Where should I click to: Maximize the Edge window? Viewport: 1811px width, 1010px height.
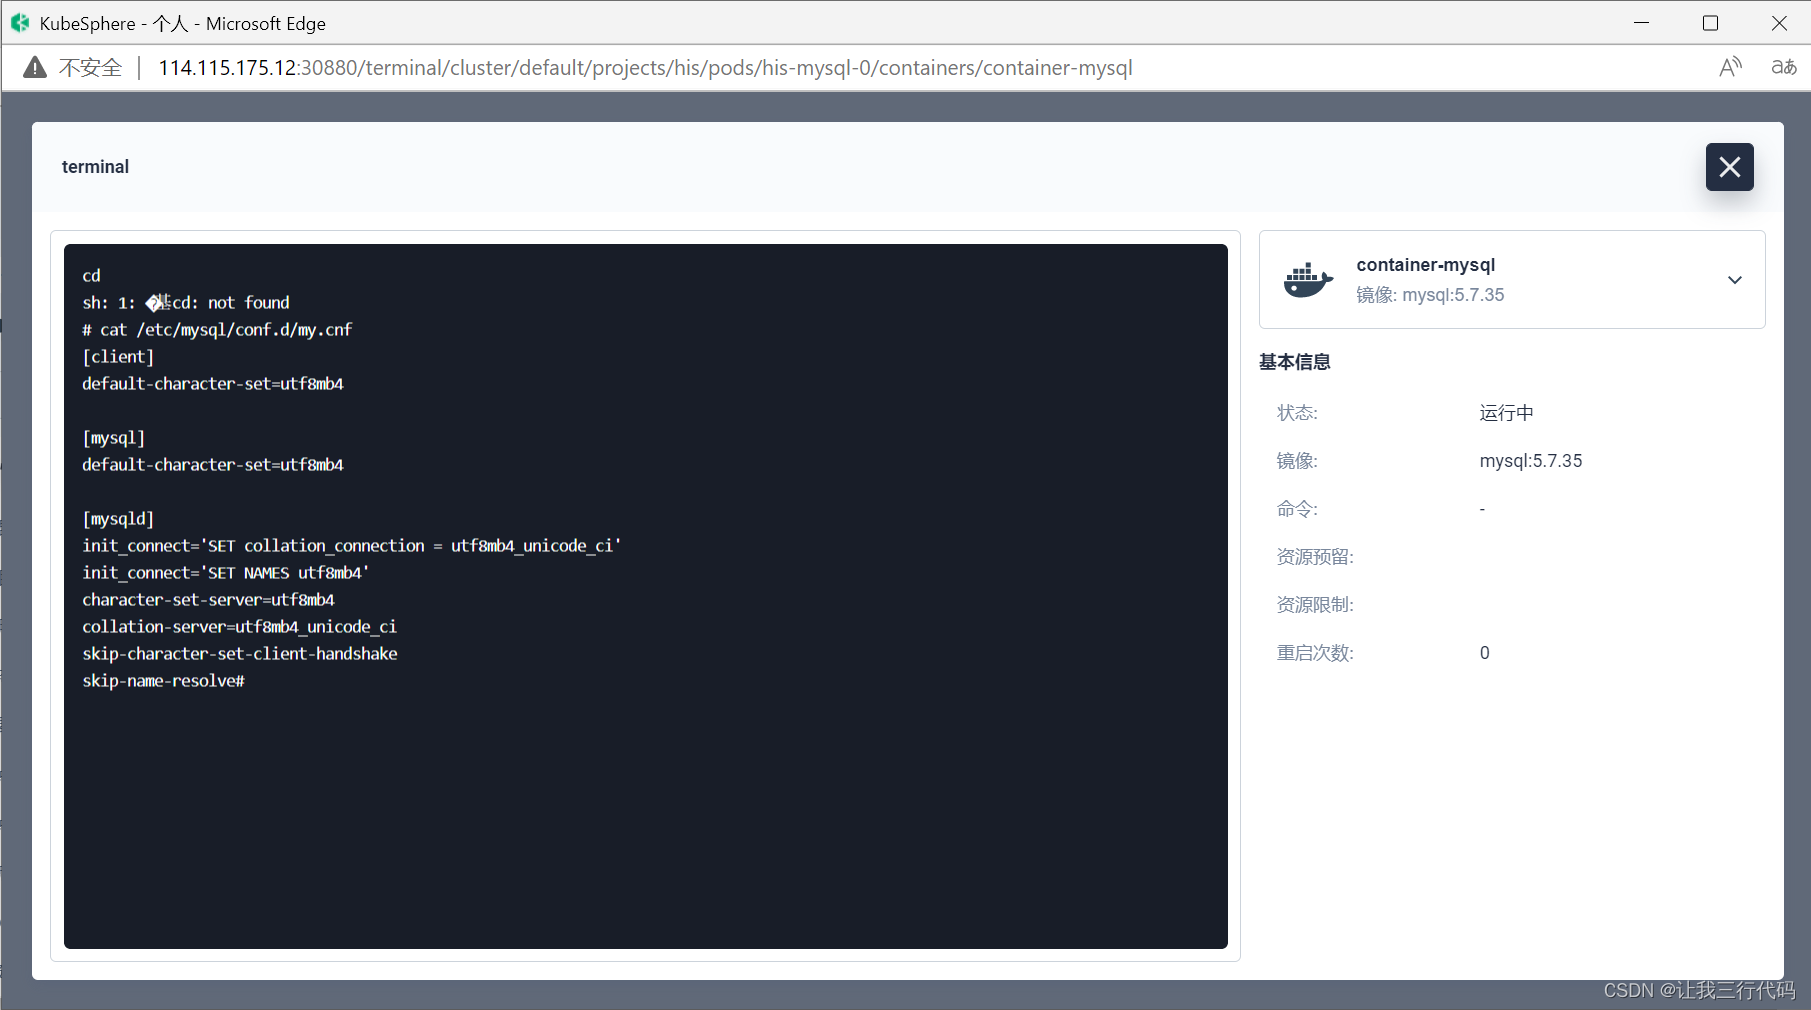click(x=1710, y=23)
